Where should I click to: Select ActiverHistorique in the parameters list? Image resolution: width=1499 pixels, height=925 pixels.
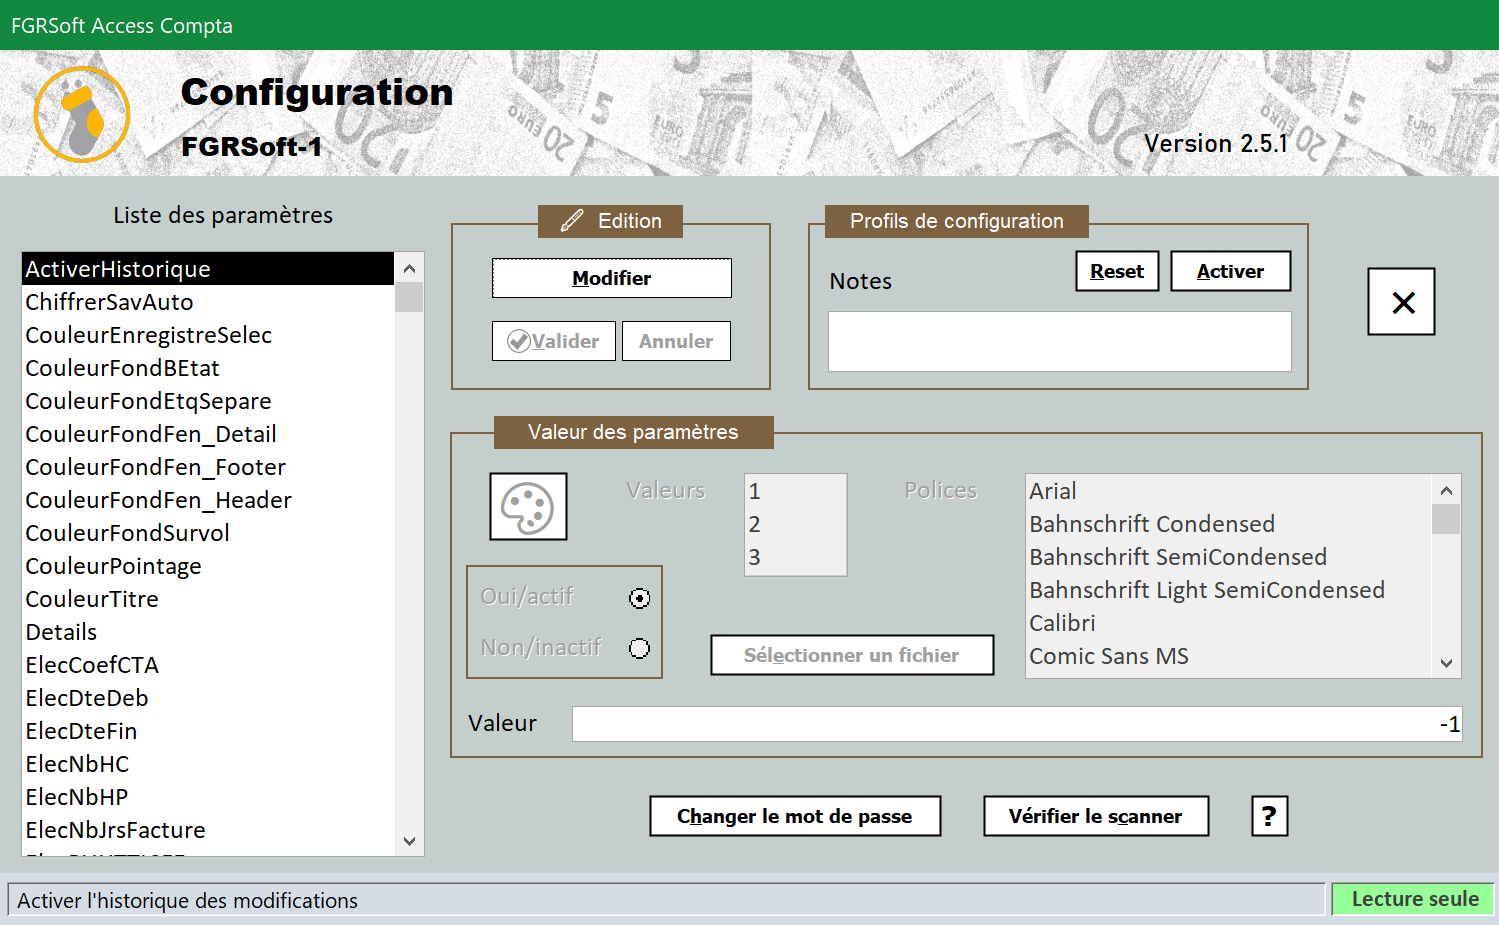click(x=208, y=269)
